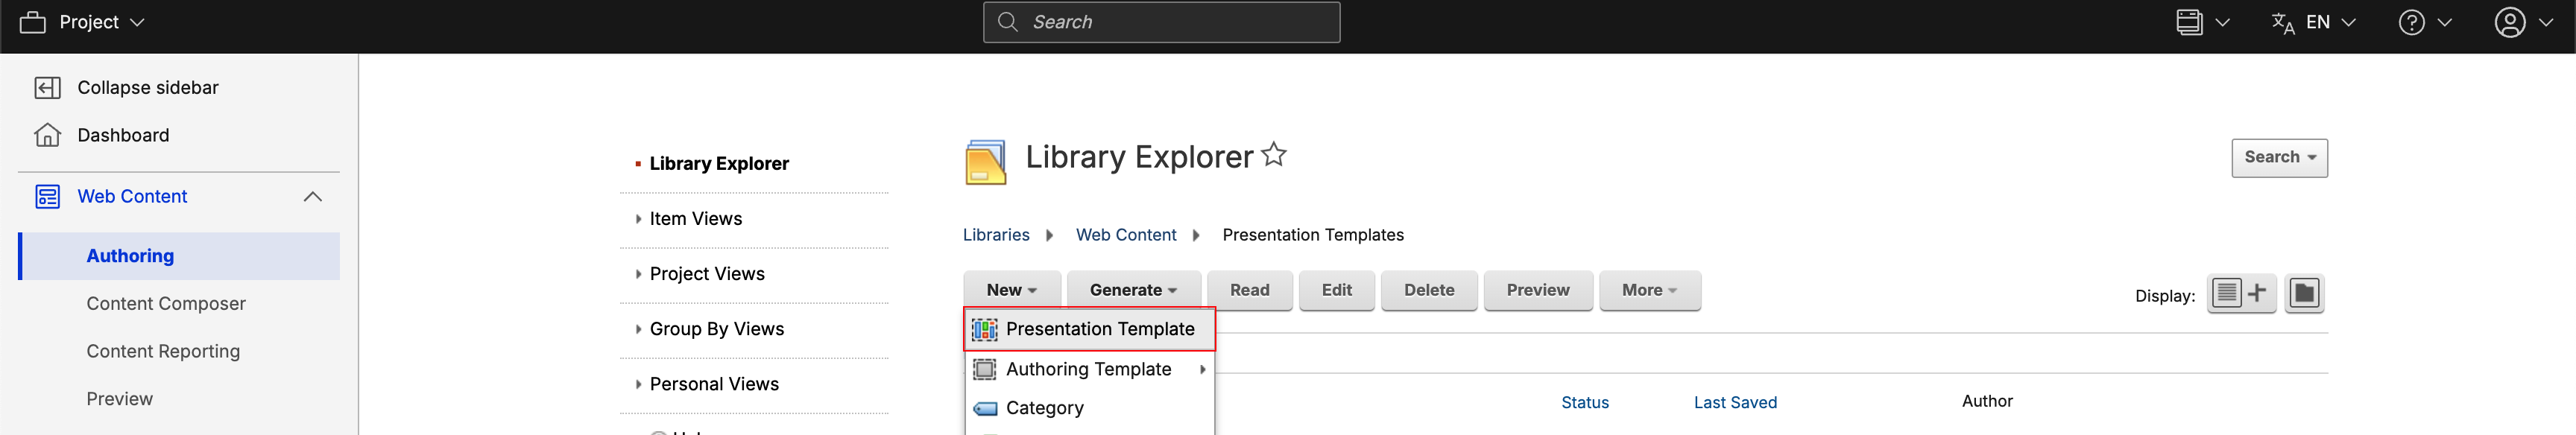
Task: Open the More actions dropdown
Action: pos(1648,291)
